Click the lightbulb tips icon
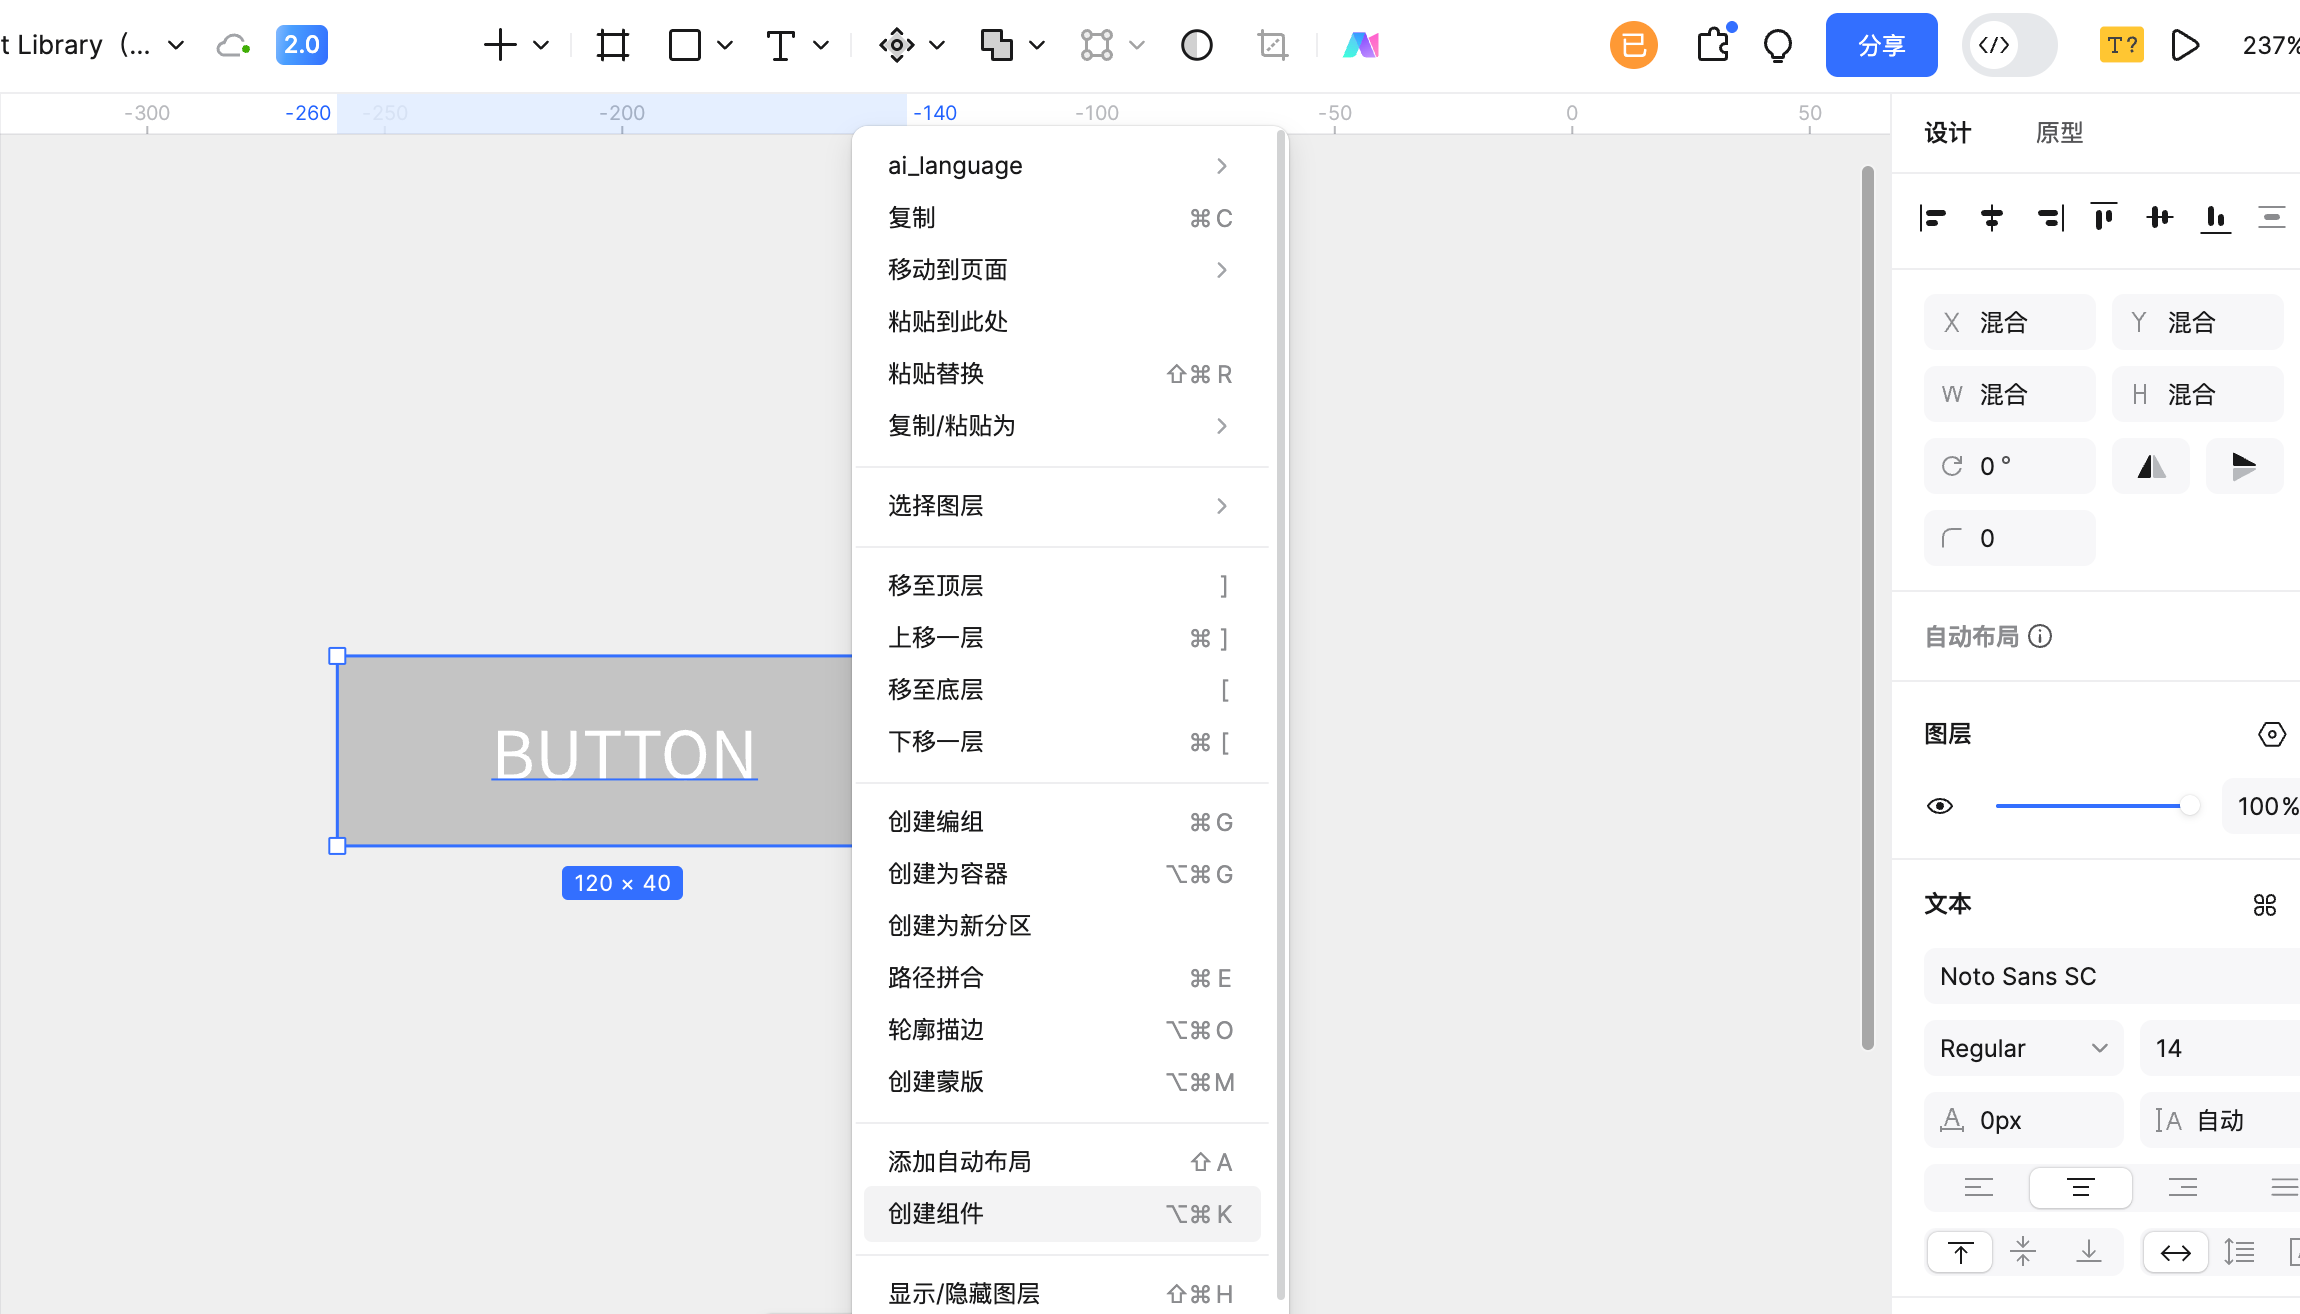The width and height of the screenshot is (2300, 1314). coord(1778,46)
